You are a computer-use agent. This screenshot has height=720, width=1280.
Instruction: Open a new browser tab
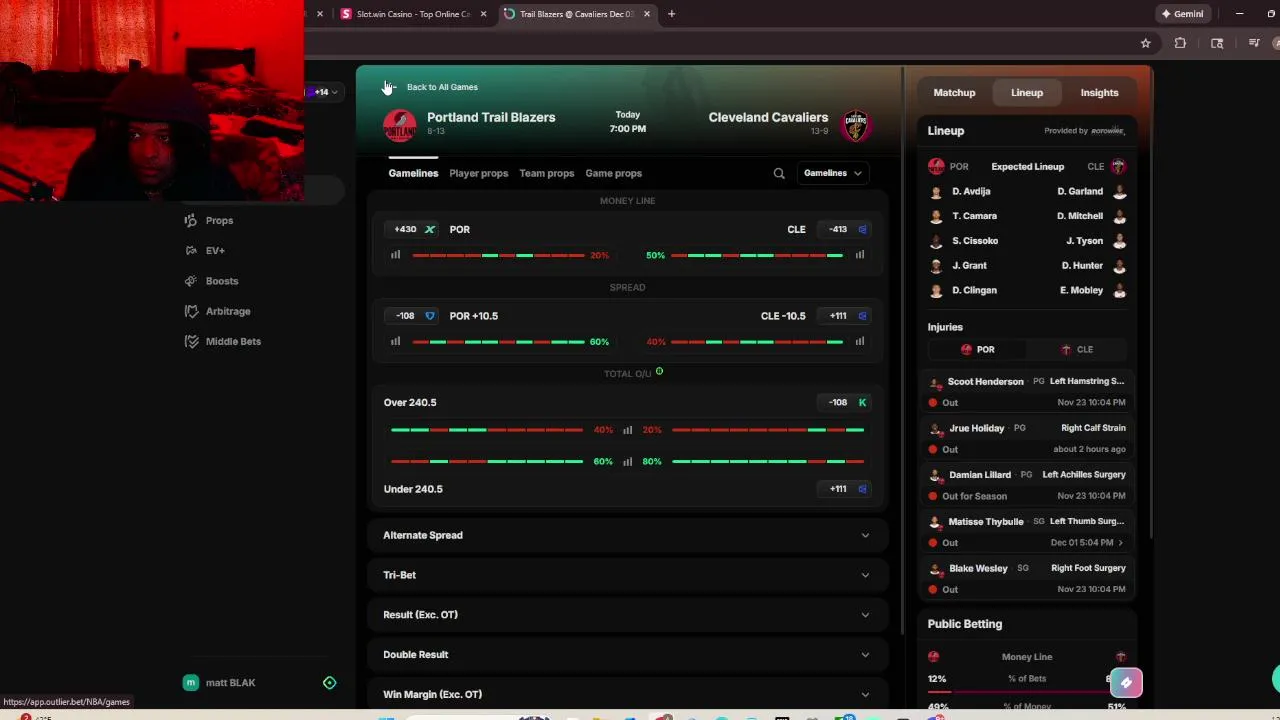pyautogui.click(x=671, y=14)
